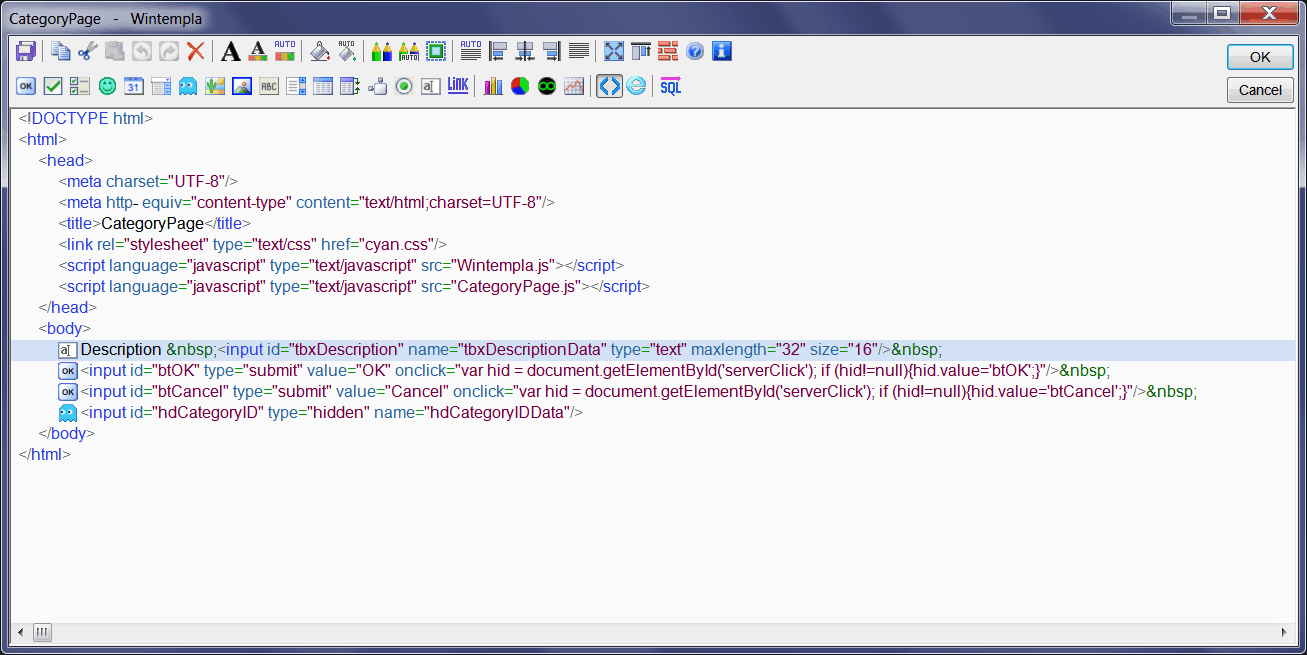The height and width of the screenshot is (655, 1307).
Task: Insert a text box control from the toolbar
Action: [431, 86]
